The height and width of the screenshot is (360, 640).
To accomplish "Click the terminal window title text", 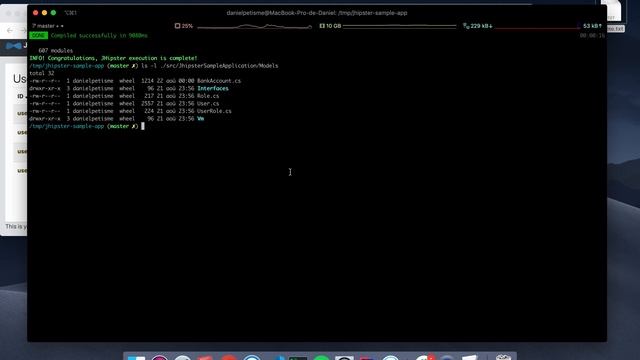I will [x=317, y=13].
